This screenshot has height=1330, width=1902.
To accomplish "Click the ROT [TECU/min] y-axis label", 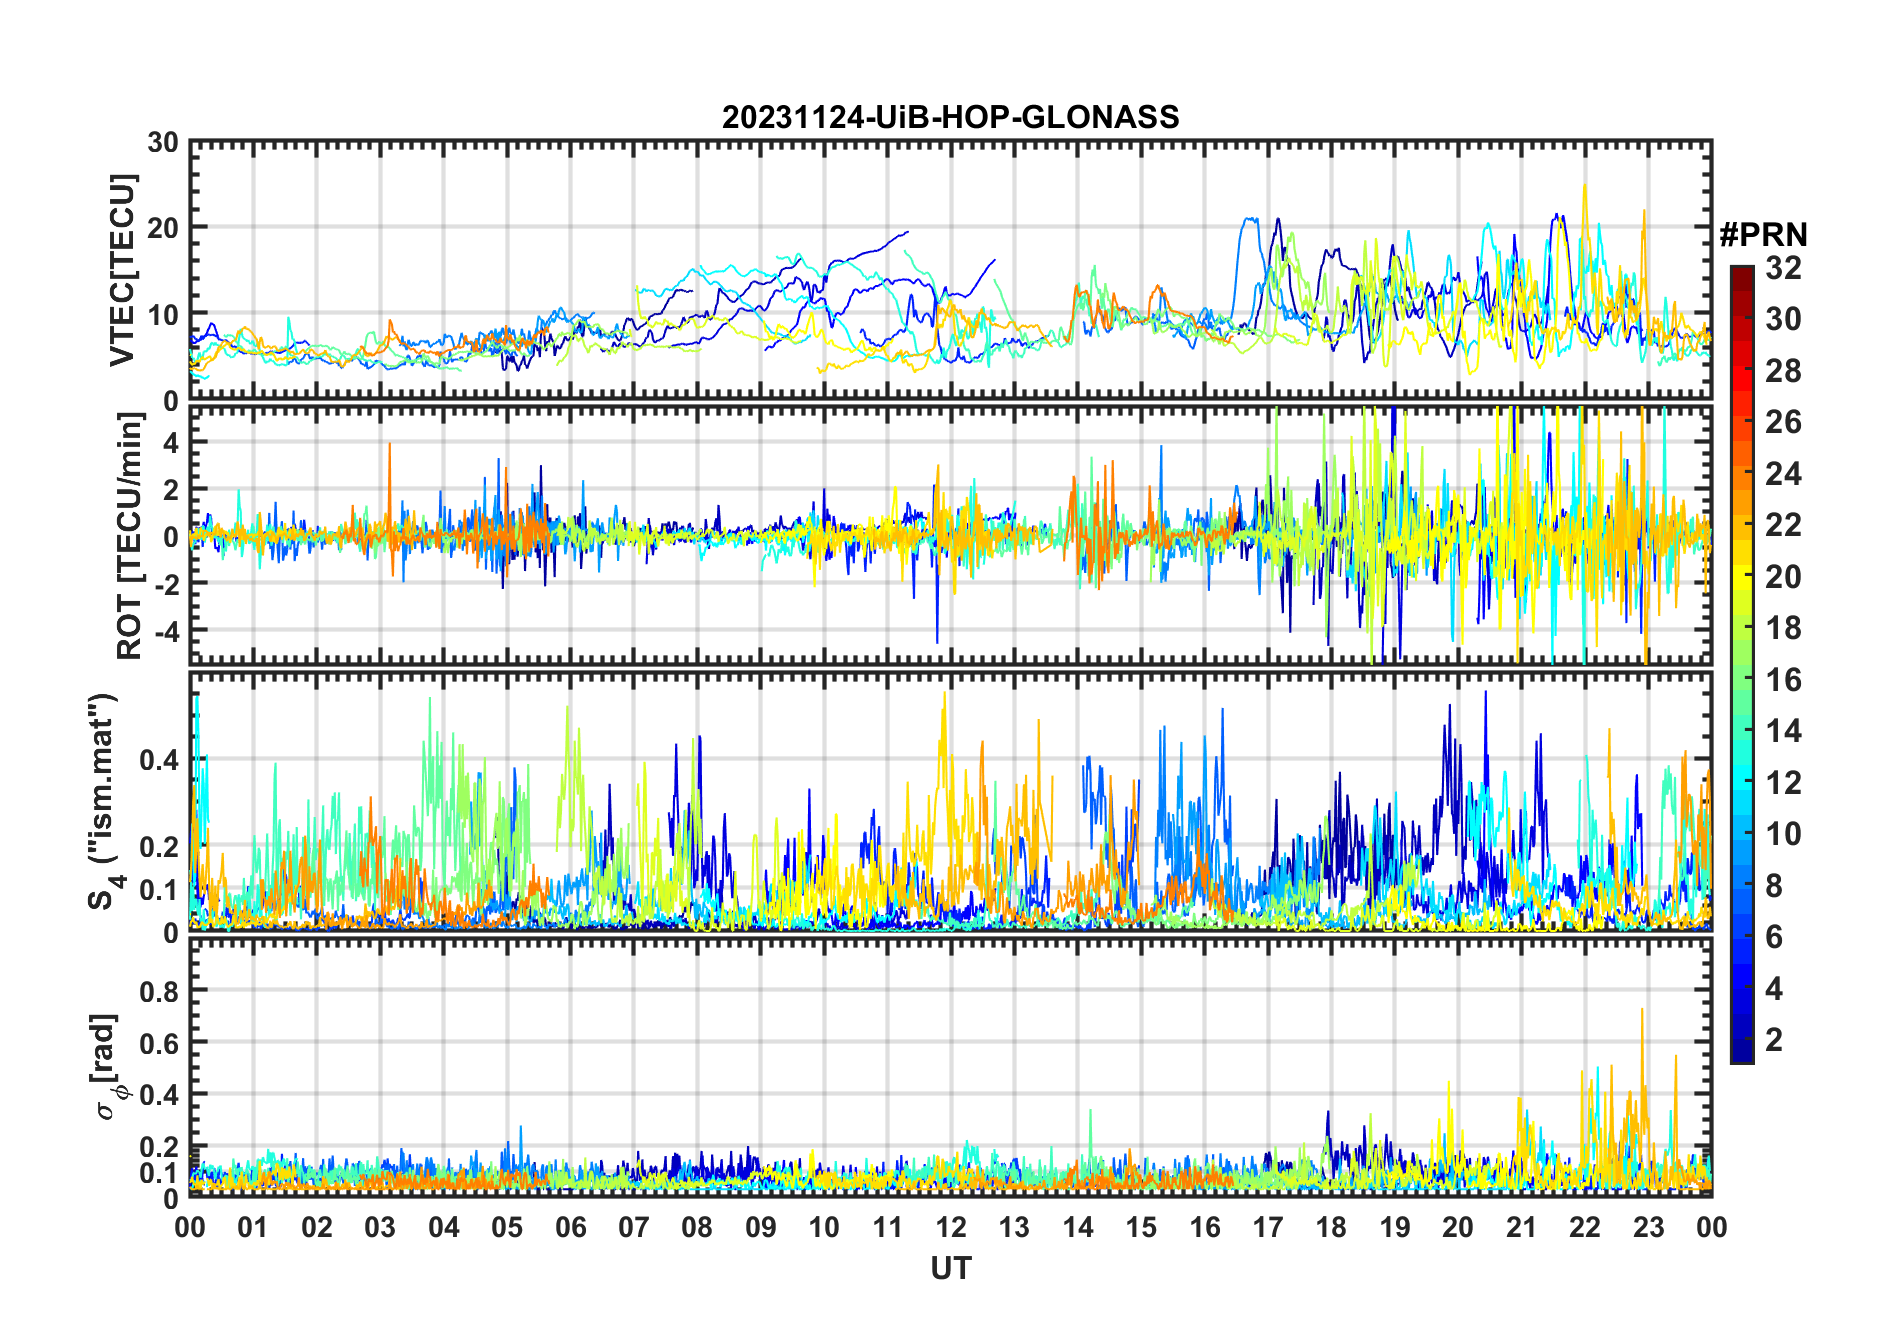I will (x=129, y=536).
